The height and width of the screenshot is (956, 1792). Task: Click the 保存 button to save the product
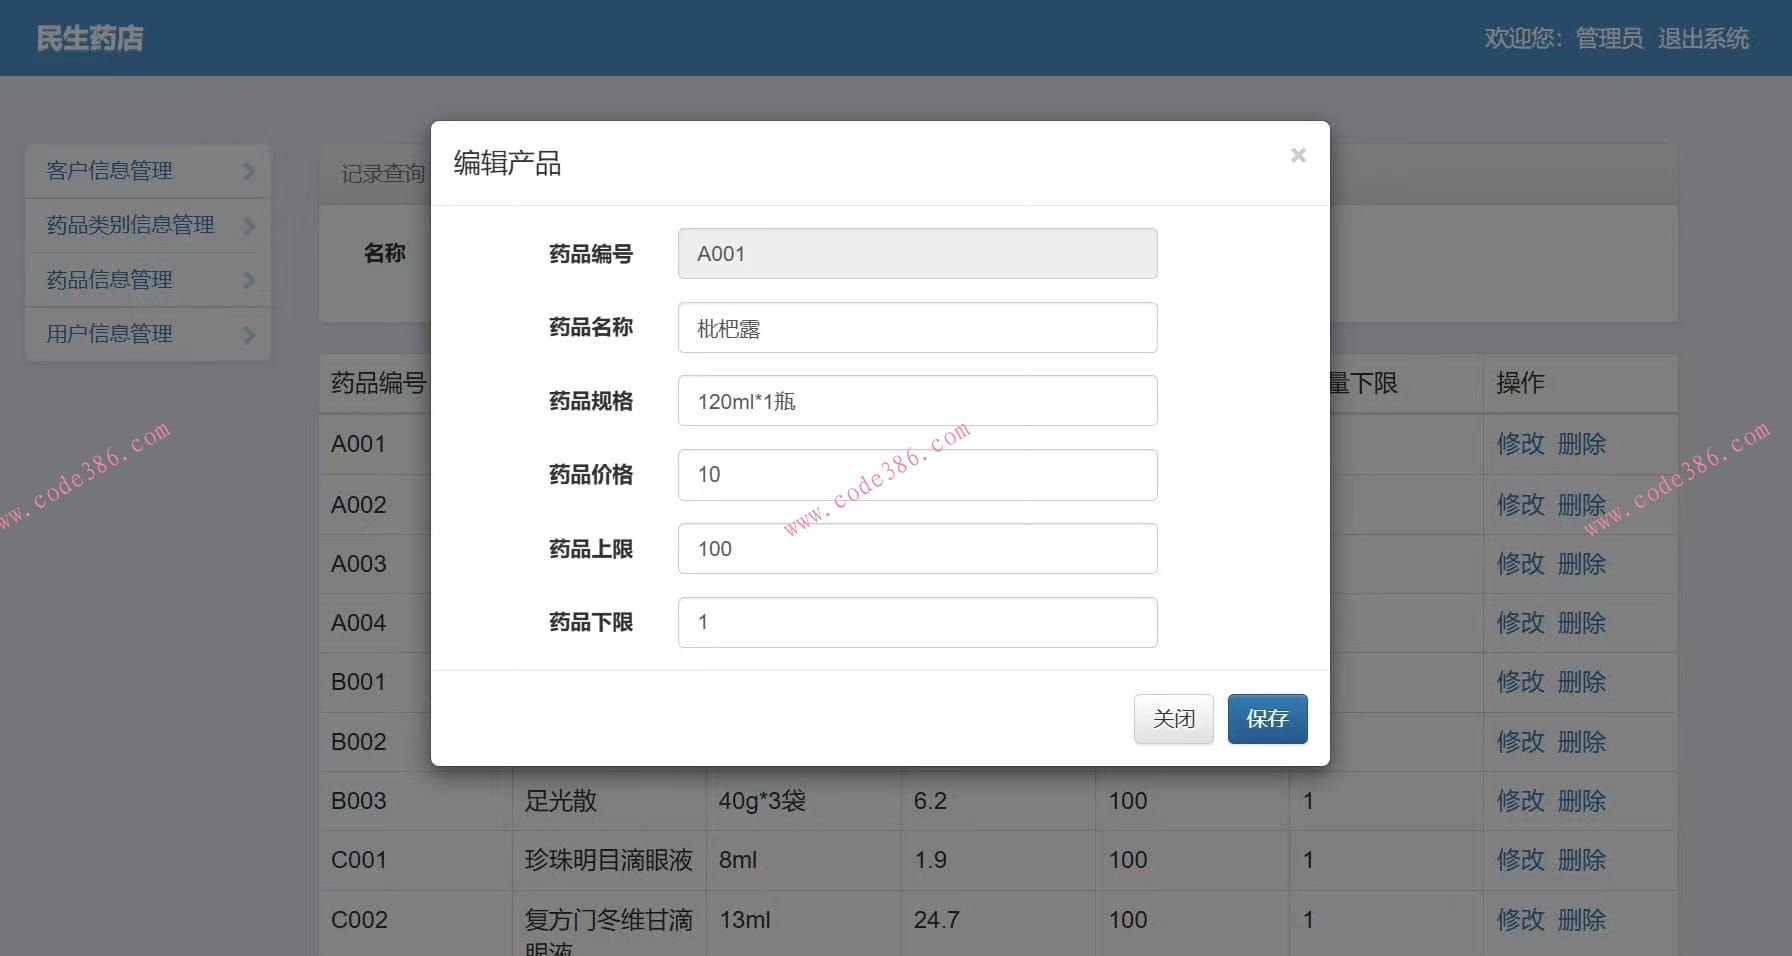pos(1266,718)
